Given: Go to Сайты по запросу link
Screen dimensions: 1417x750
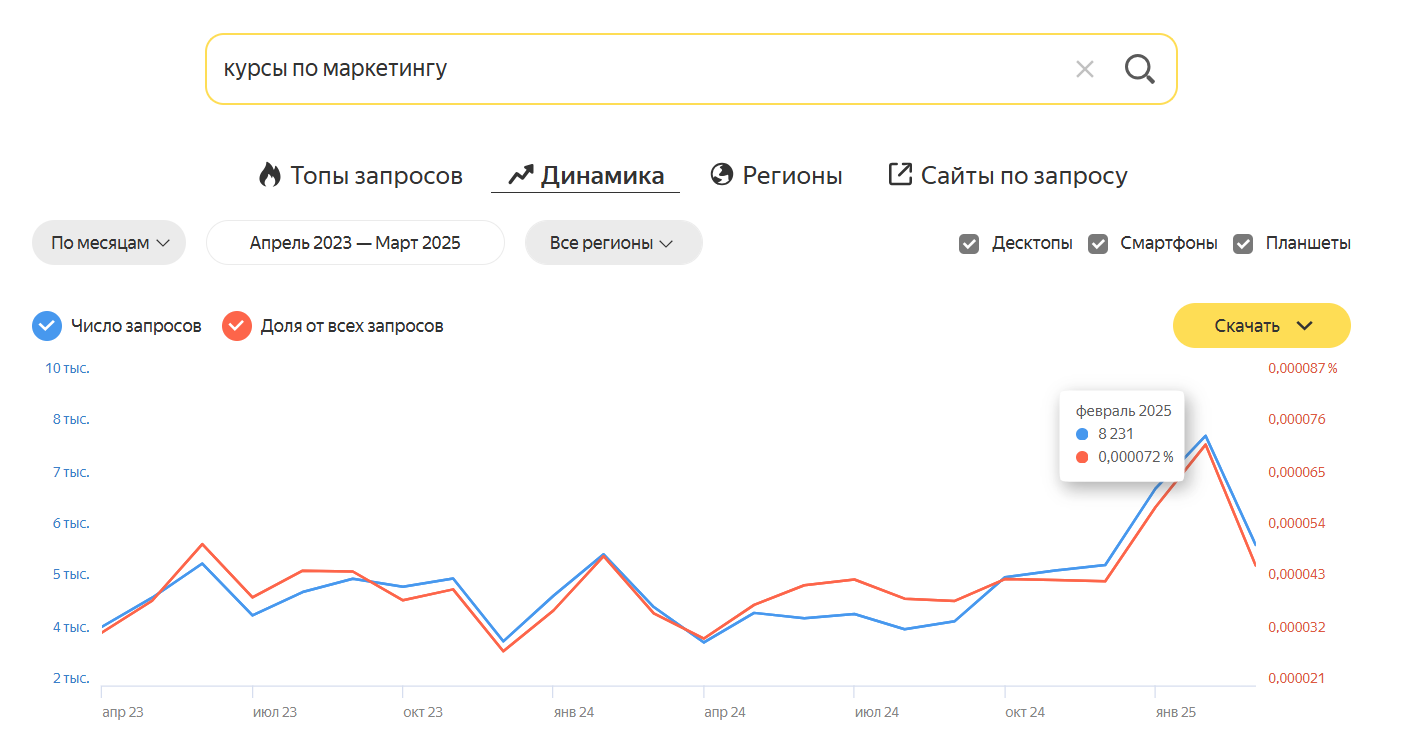Looking at the screenshot, I should (1024, 176).
